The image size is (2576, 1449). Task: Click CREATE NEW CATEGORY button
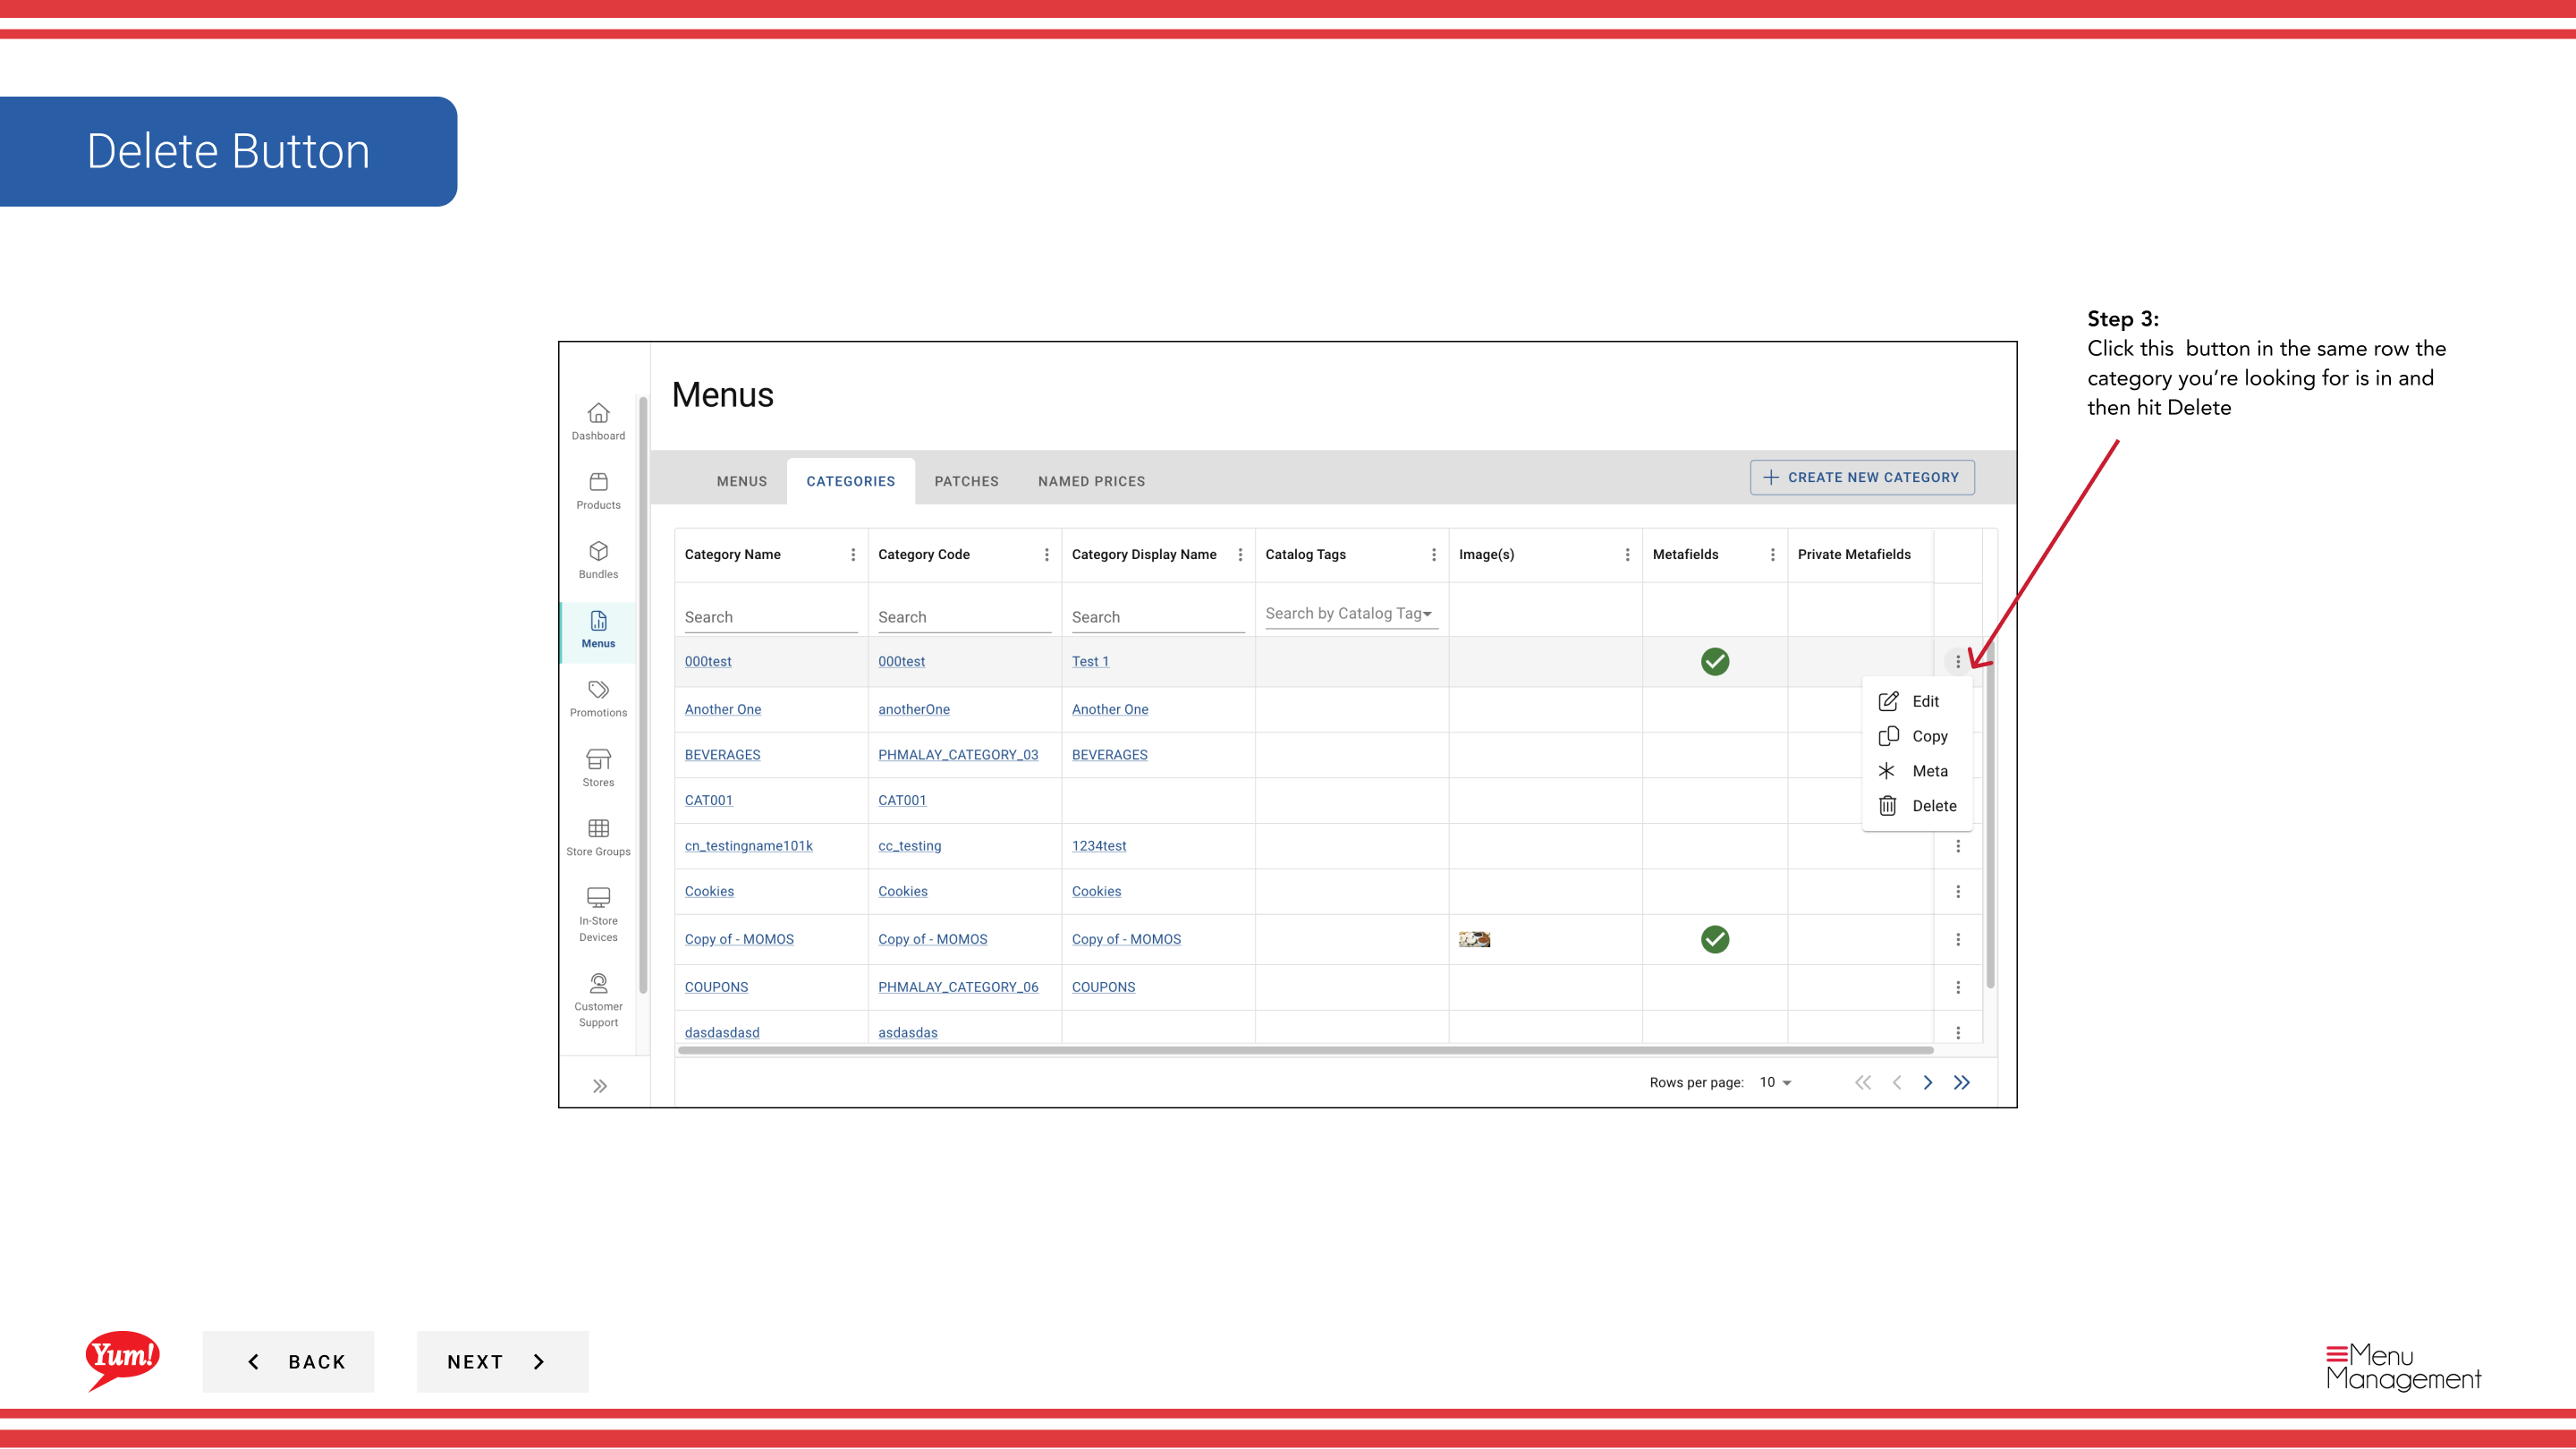click(1861, 477)
